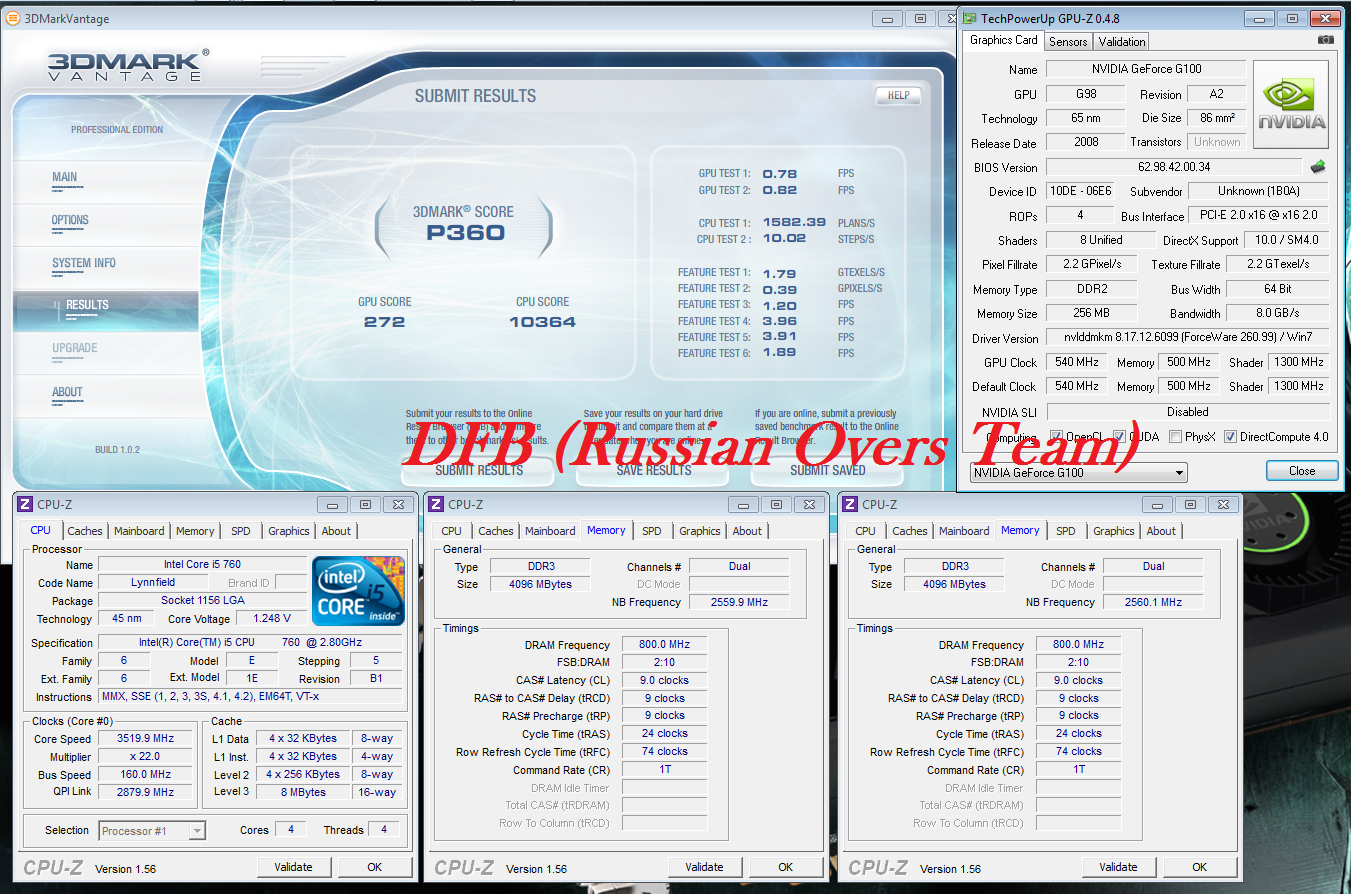This screenshot has height=894, width=1351.
Task: Switch to Memory tab in the CPU-Z window with the Intel logo
Action: click(x=195, y=531)
